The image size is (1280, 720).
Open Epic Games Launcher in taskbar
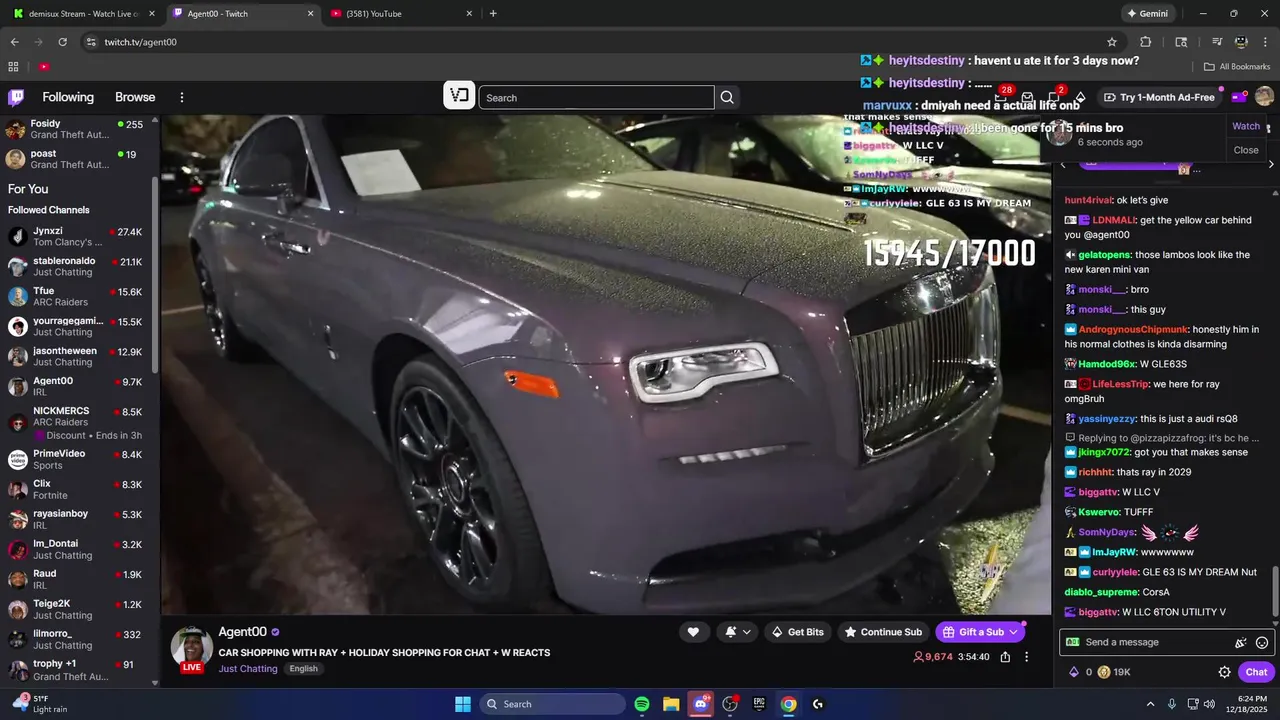coord(759,704)
